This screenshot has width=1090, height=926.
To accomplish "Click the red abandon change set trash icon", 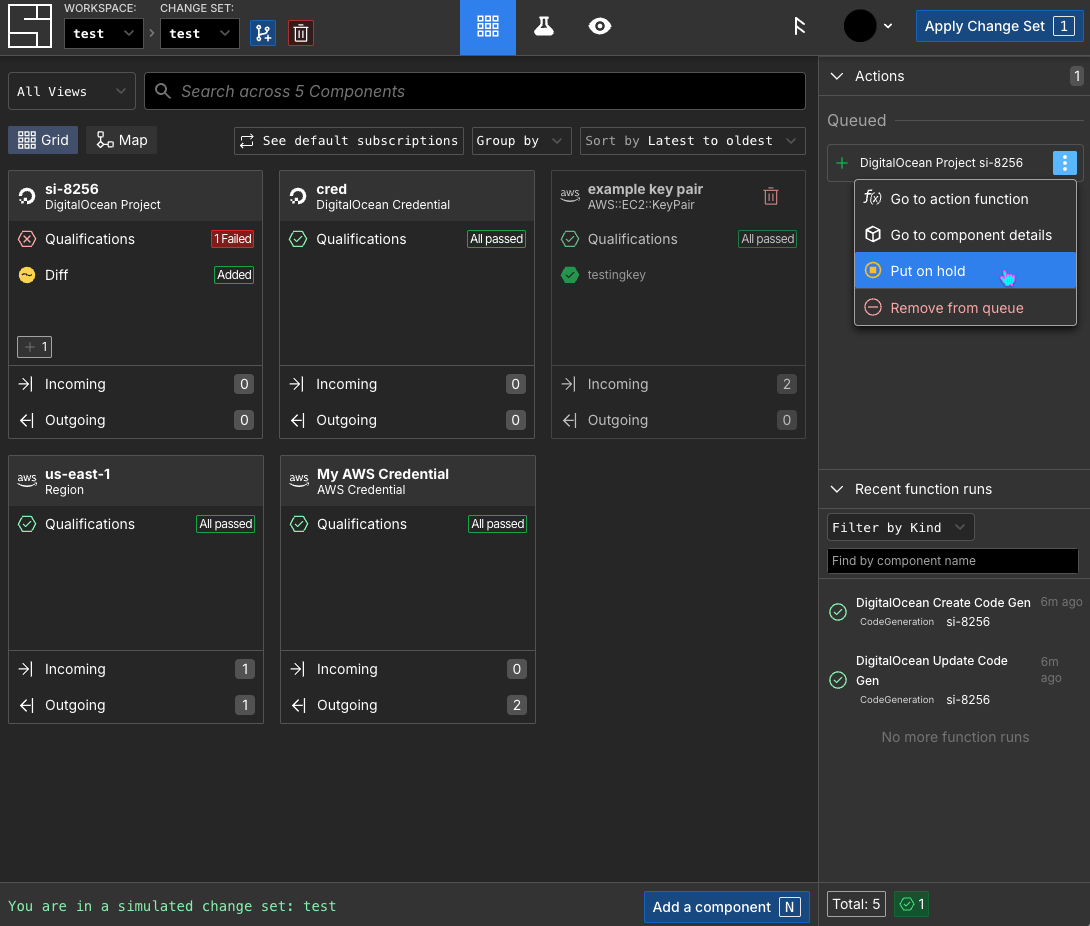I will [x=300, y=33].
